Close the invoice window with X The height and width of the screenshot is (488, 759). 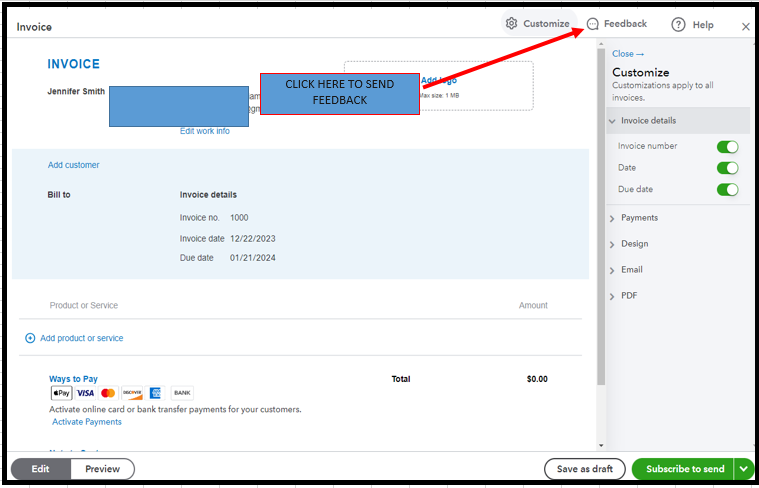745,27
